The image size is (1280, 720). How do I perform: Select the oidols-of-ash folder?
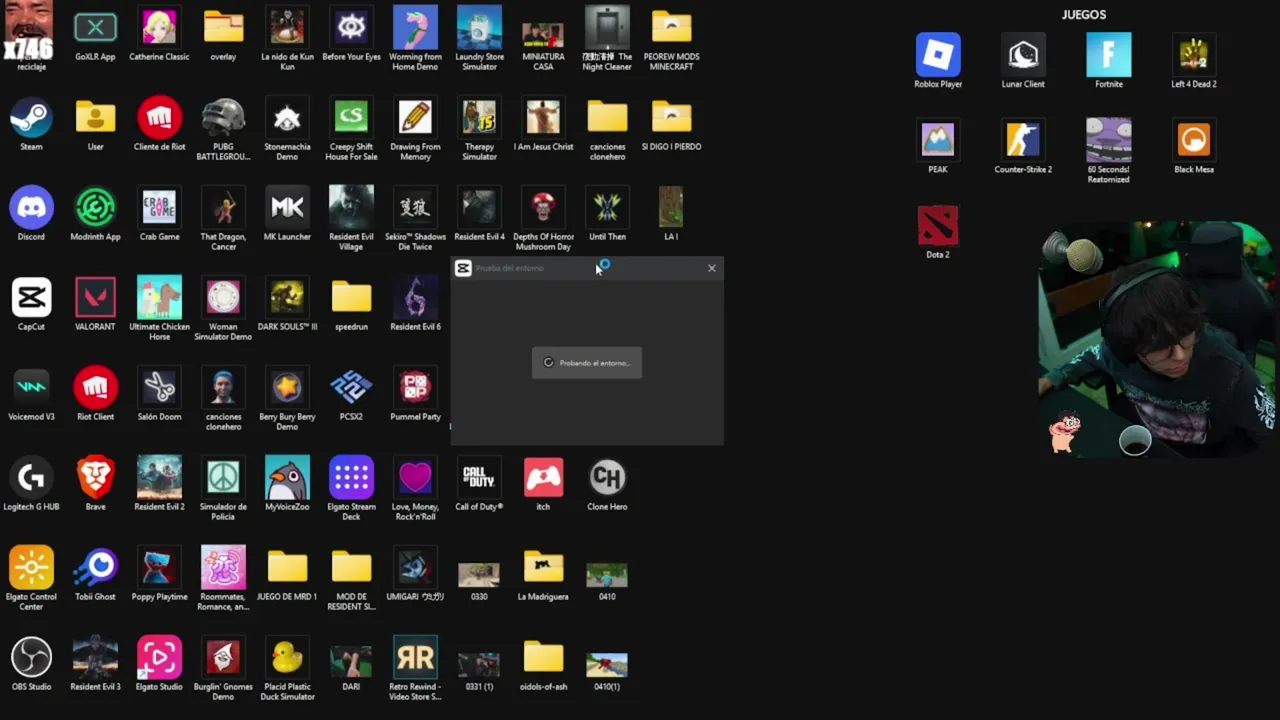coord(543,658)
